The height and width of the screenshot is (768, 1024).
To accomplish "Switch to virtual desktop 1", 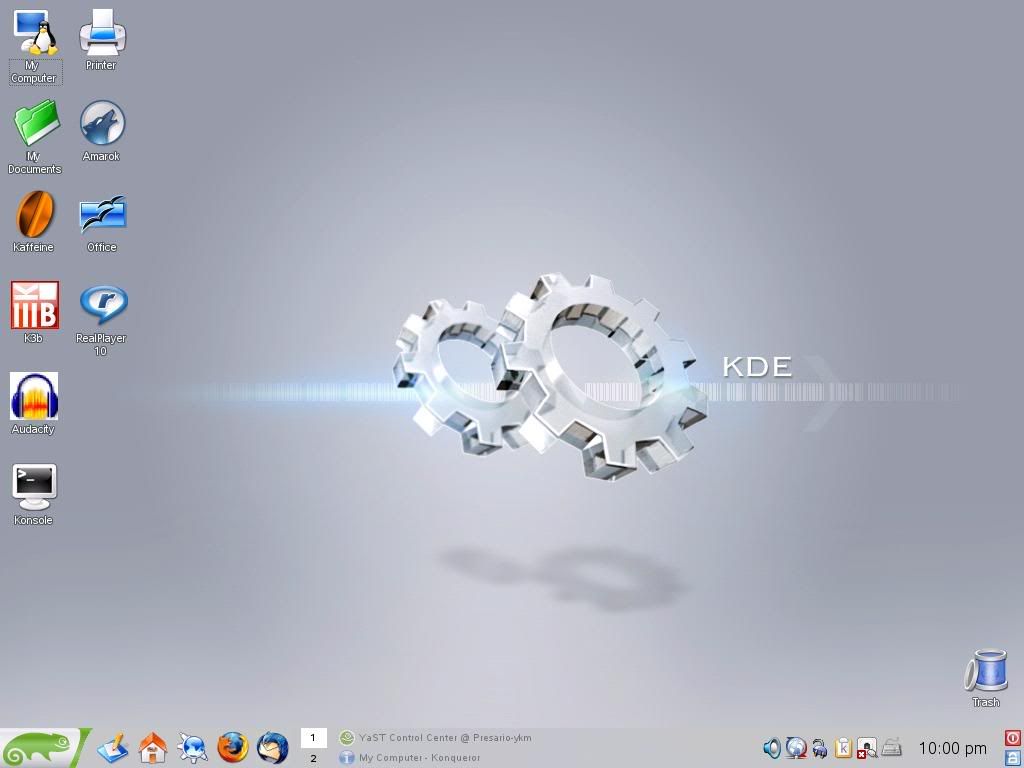I will coord(313,738).
